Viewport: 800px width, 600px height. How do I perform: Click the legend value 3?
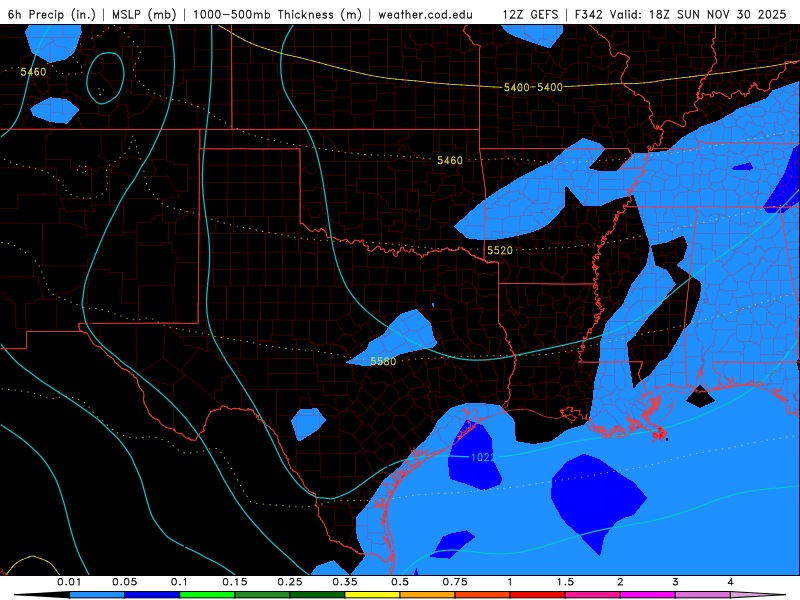pyautogui.click(x=675, y=582)
